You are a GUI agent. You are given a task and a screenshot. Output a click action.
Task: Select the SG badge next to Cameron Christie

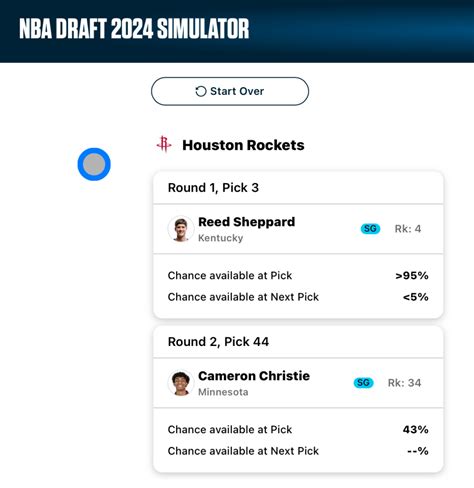pos(363,383)
